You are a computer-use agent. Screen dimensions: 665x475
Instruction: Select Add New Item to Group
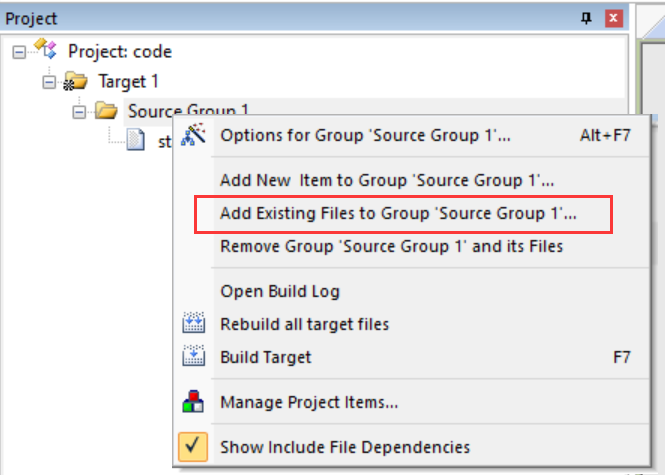tap(387, 181)
